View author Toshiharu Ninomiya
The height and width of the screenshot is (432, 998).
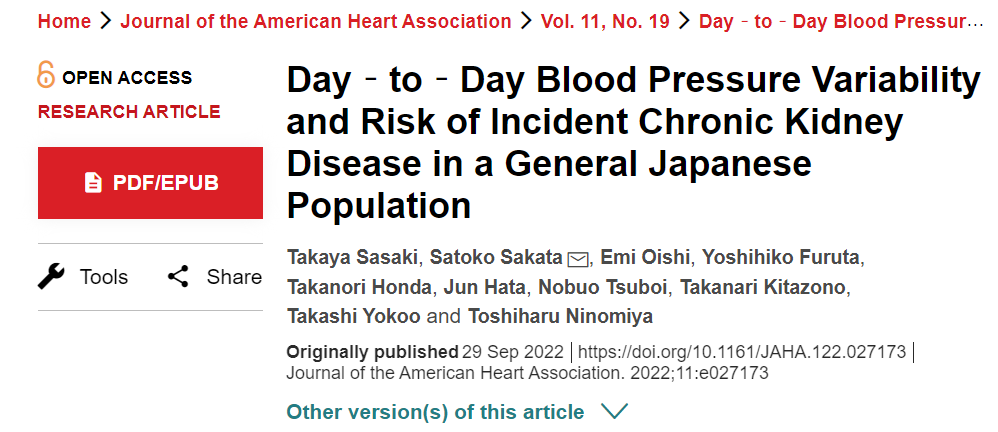pos(561,316)
